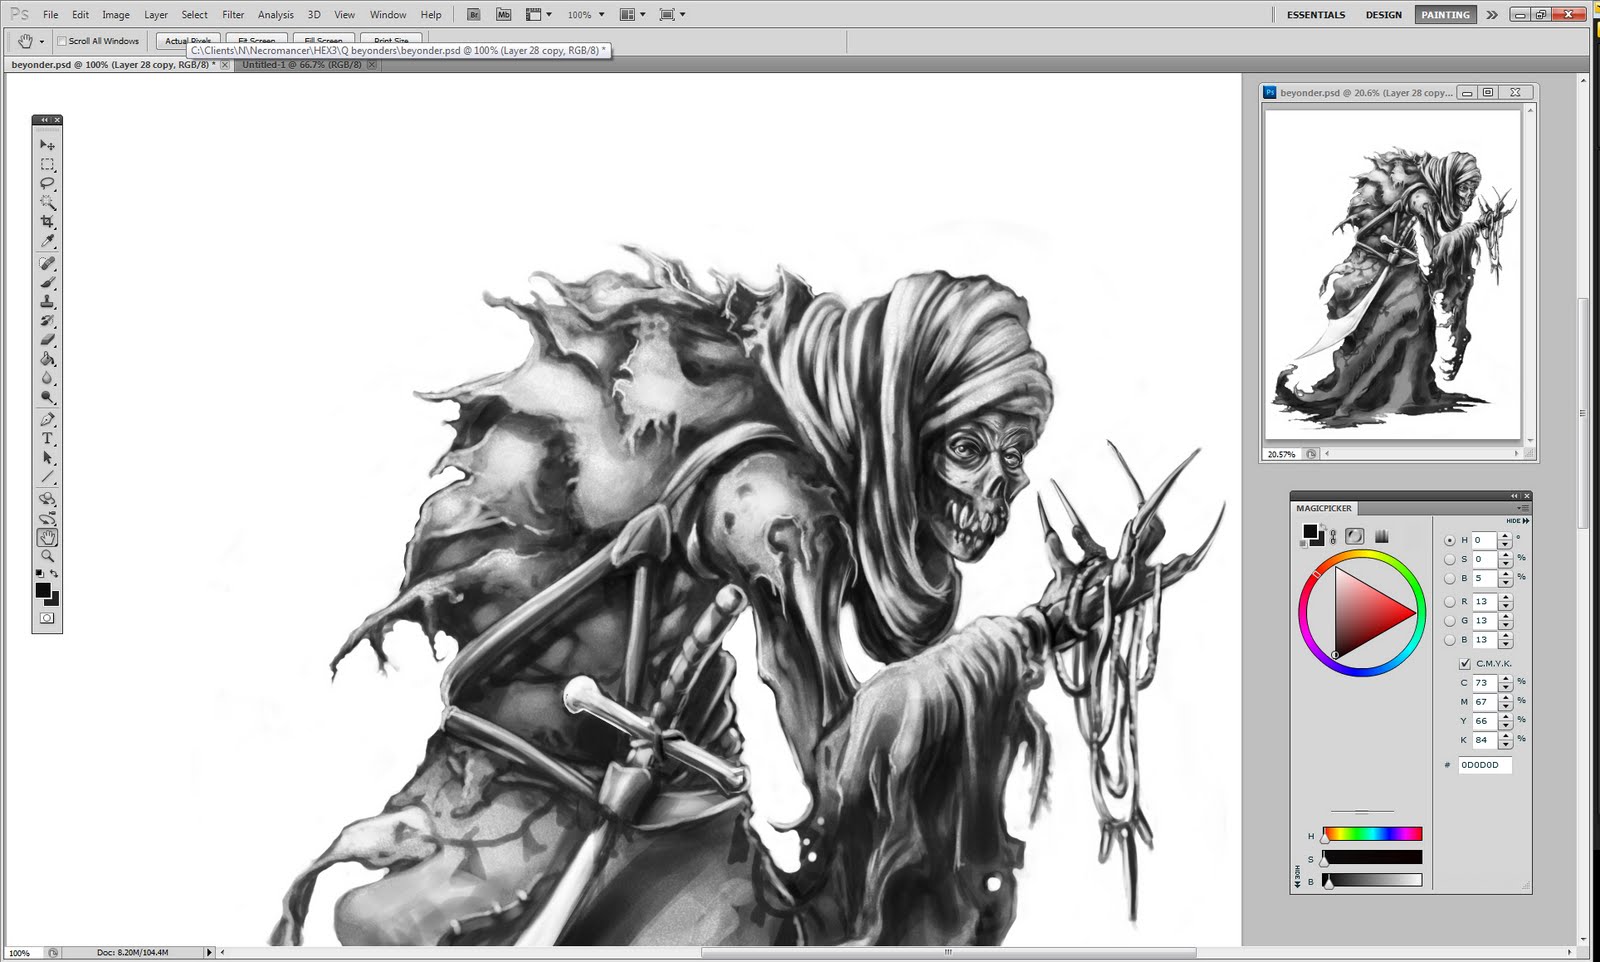Launch Adobe Bridge from the Br icon

tap(474, 15)
